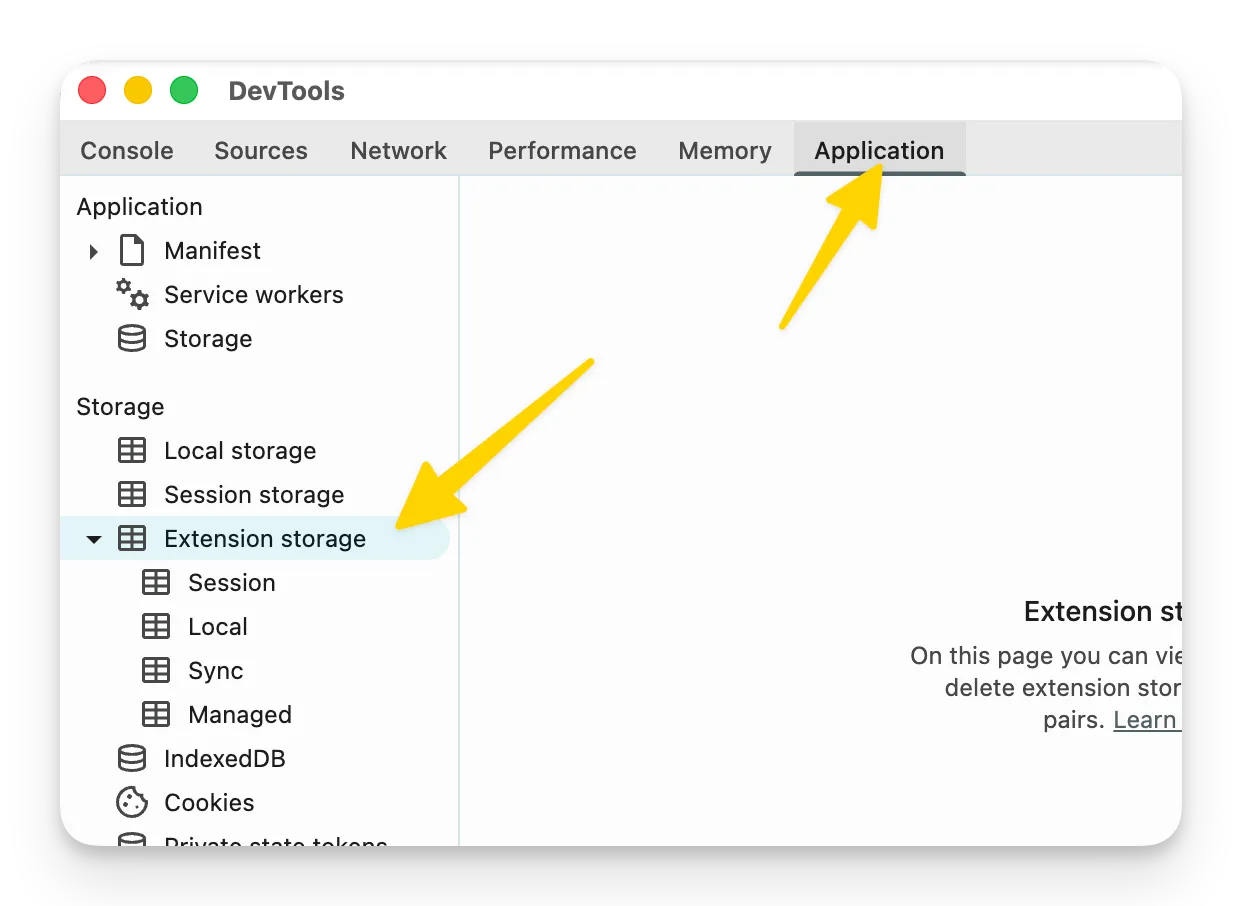Click the Cookies cookie icon
Viewport: 1242px width, 906px height.
(x=131, y=802)
